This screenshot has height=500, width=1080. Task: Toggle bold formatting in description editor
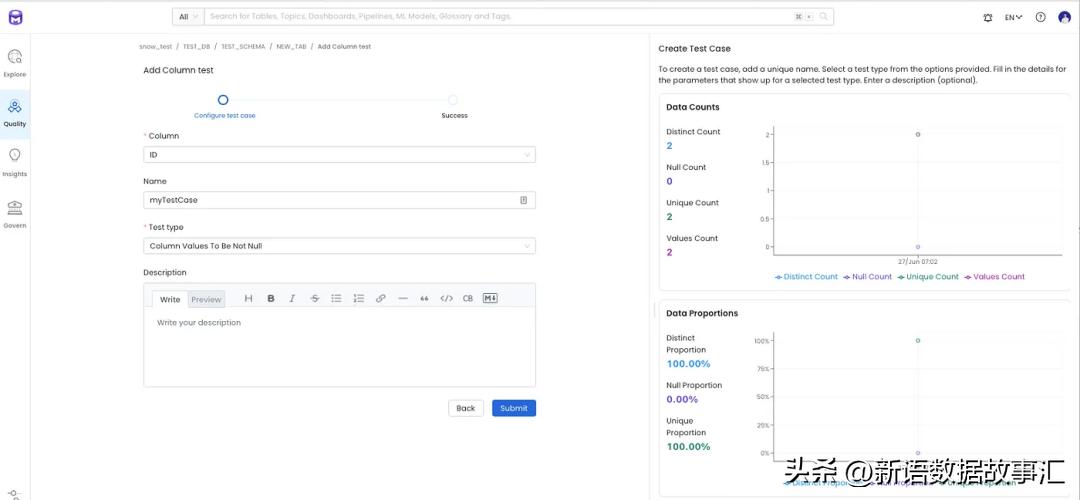click(271, 298)
